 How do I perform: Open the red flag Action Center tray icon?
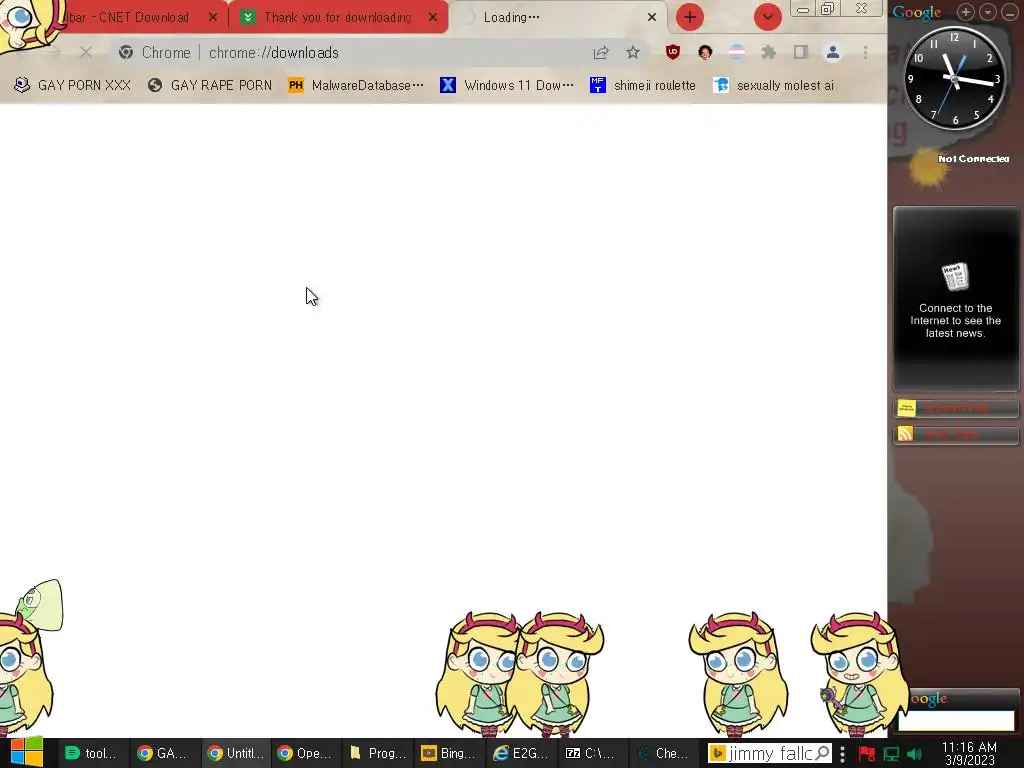867,754
